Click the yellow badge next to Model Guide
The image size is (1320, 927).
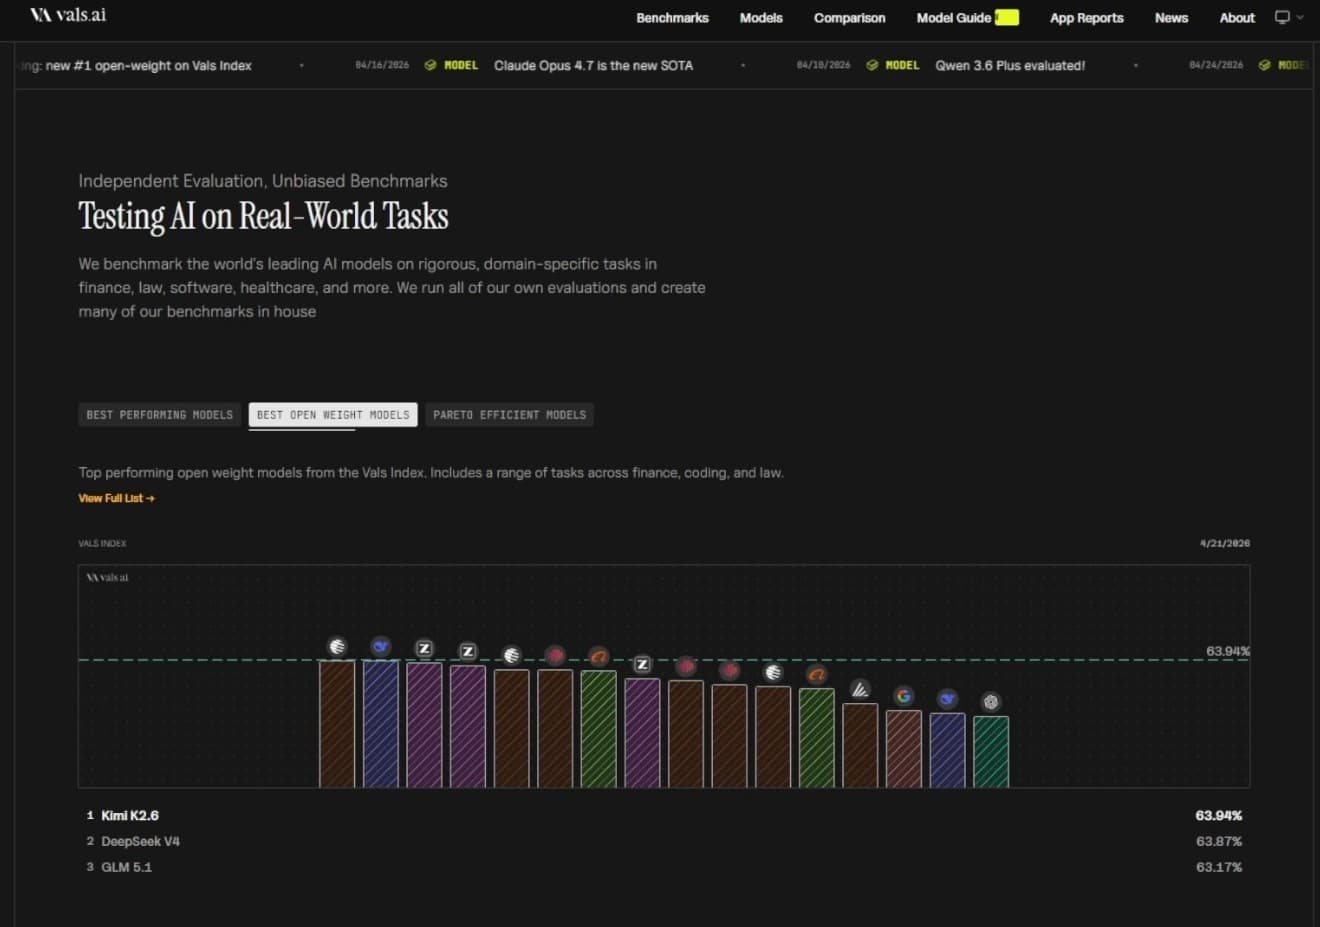tap(1007, 17)
